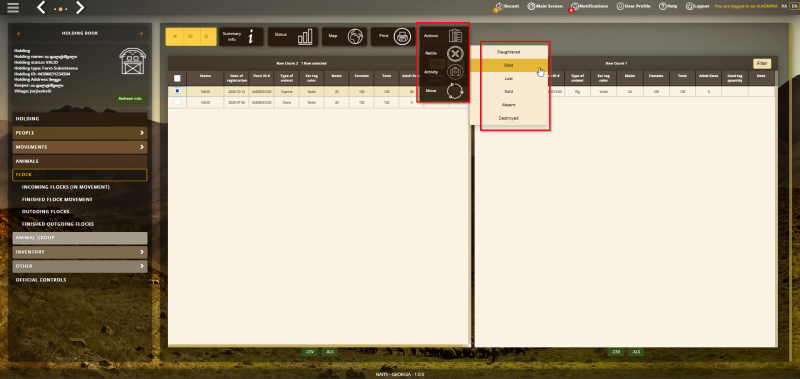Expand the People section
800x379 pixels.
(80, 133)
